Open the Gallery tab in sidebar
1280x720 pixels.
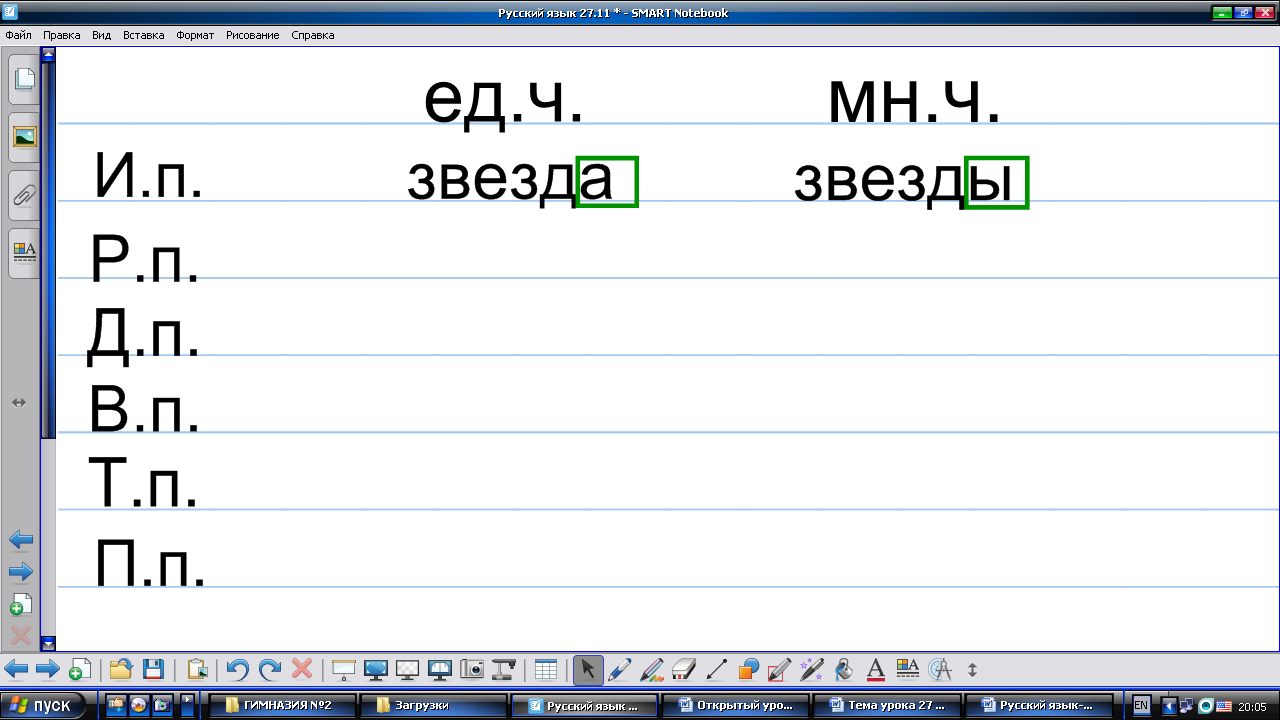[x=24, y=137]
